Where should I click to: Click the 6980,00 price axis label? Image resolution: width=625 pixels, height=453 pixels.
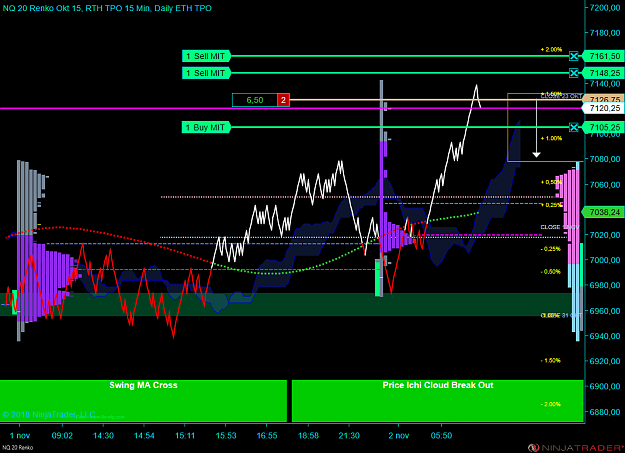605,285
